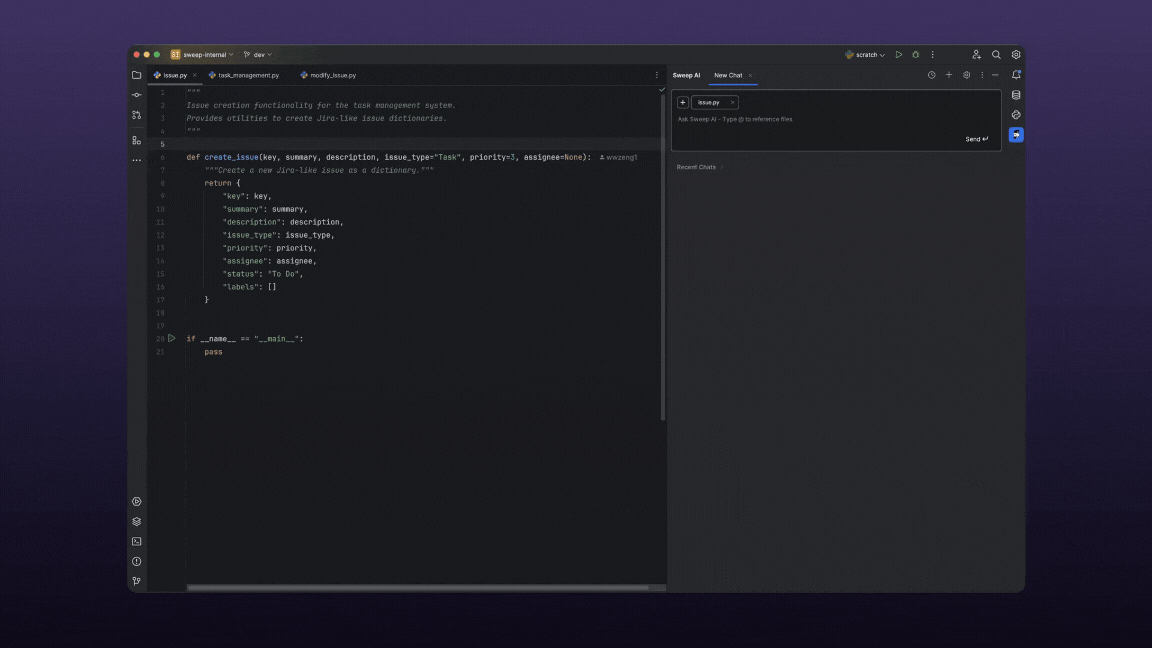
Task: Add a file to chat context
Action: click(683, 102)
